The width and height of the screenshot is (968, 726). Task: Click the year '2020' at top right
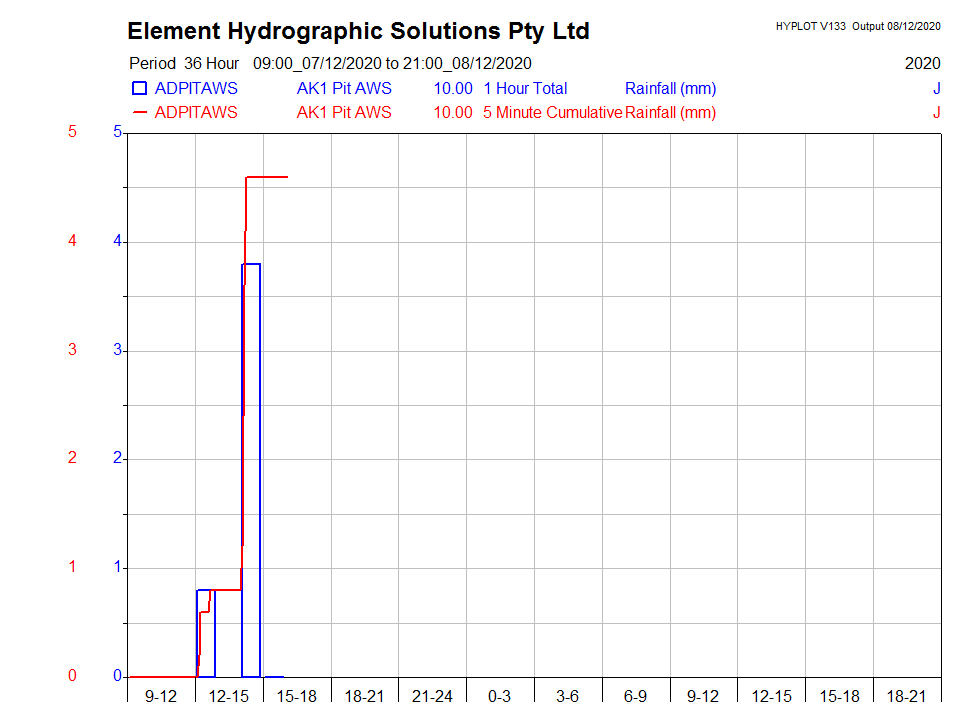click(x=922, y=63)
